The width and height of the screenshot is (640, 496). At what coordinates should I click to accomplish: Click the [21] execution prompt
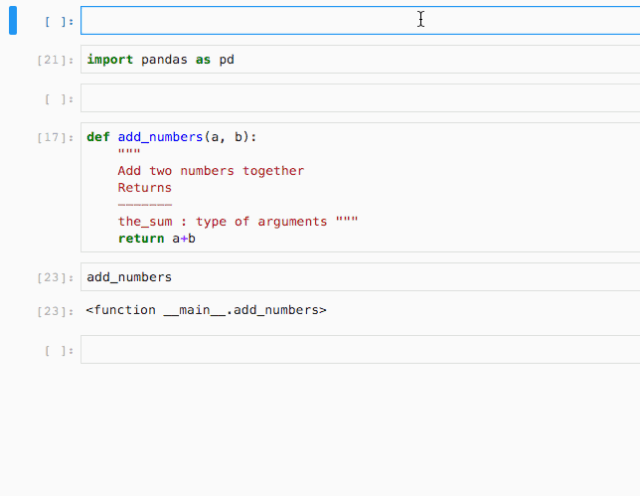[x=55, y=60]
